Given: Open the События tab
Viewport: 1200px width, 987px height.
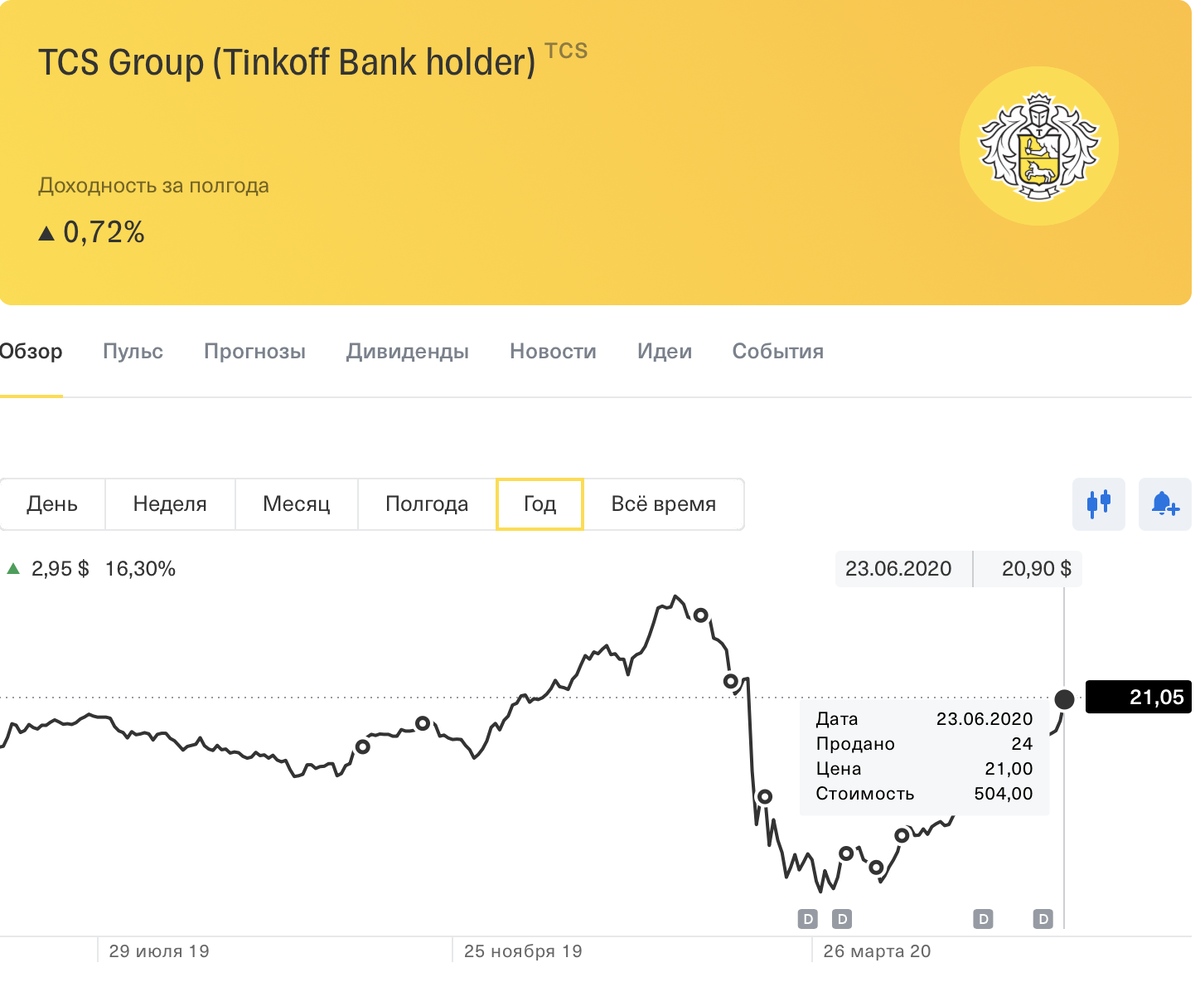Looking at the screenshot, I should [x=778, y=351].
